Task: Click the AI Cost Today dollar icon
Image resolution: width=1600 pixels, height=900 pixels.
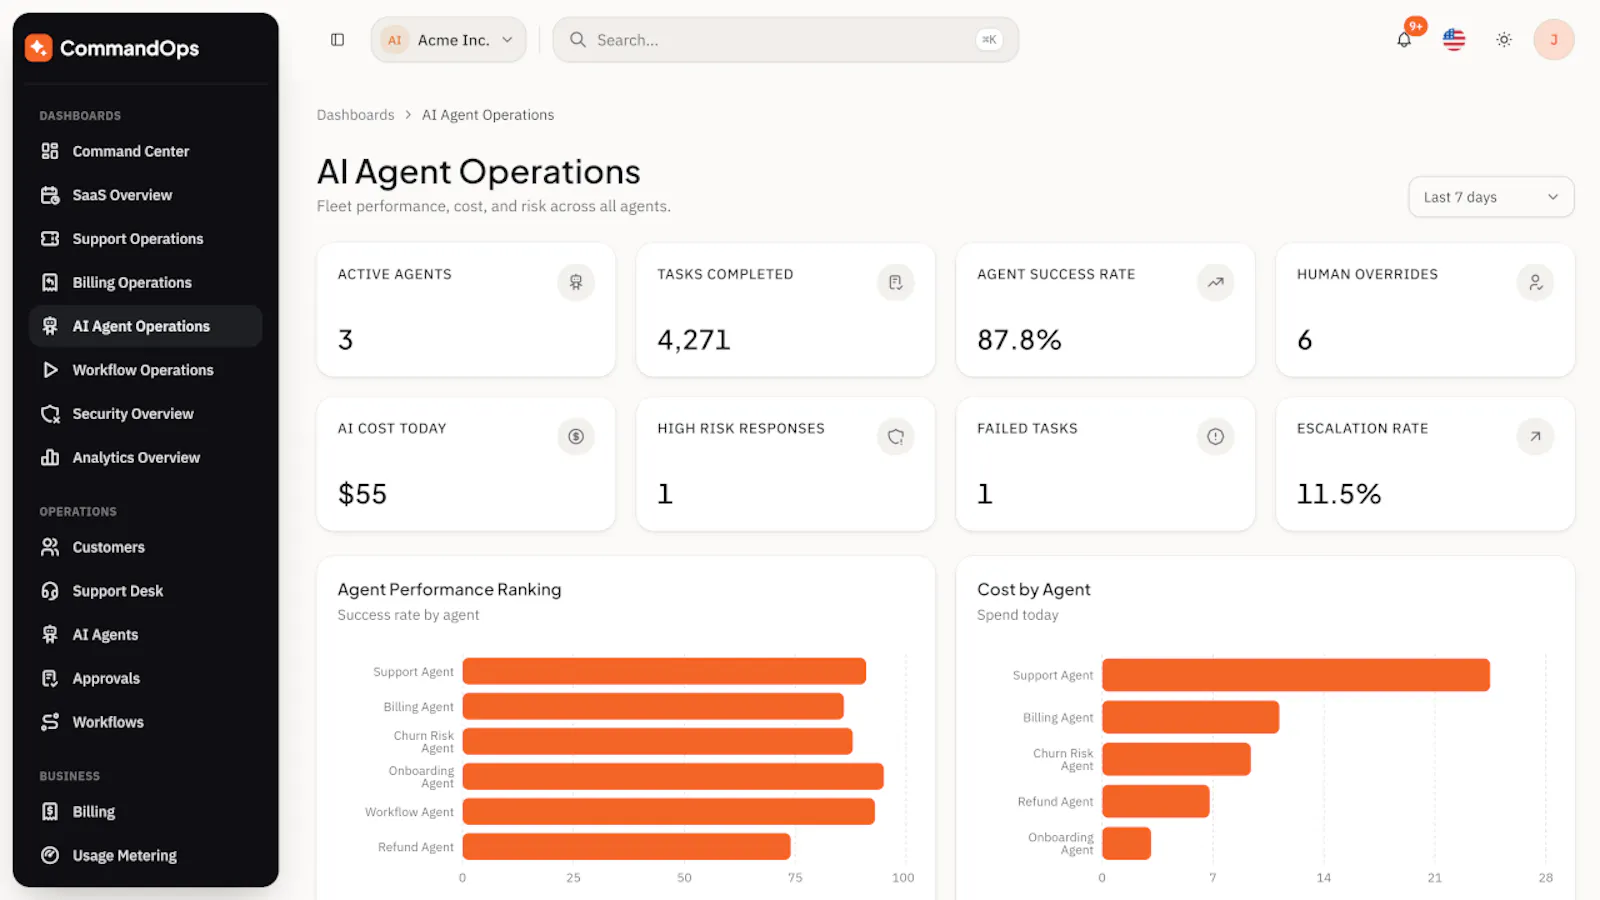Action: pyautogui.click(x=576, y=437)
